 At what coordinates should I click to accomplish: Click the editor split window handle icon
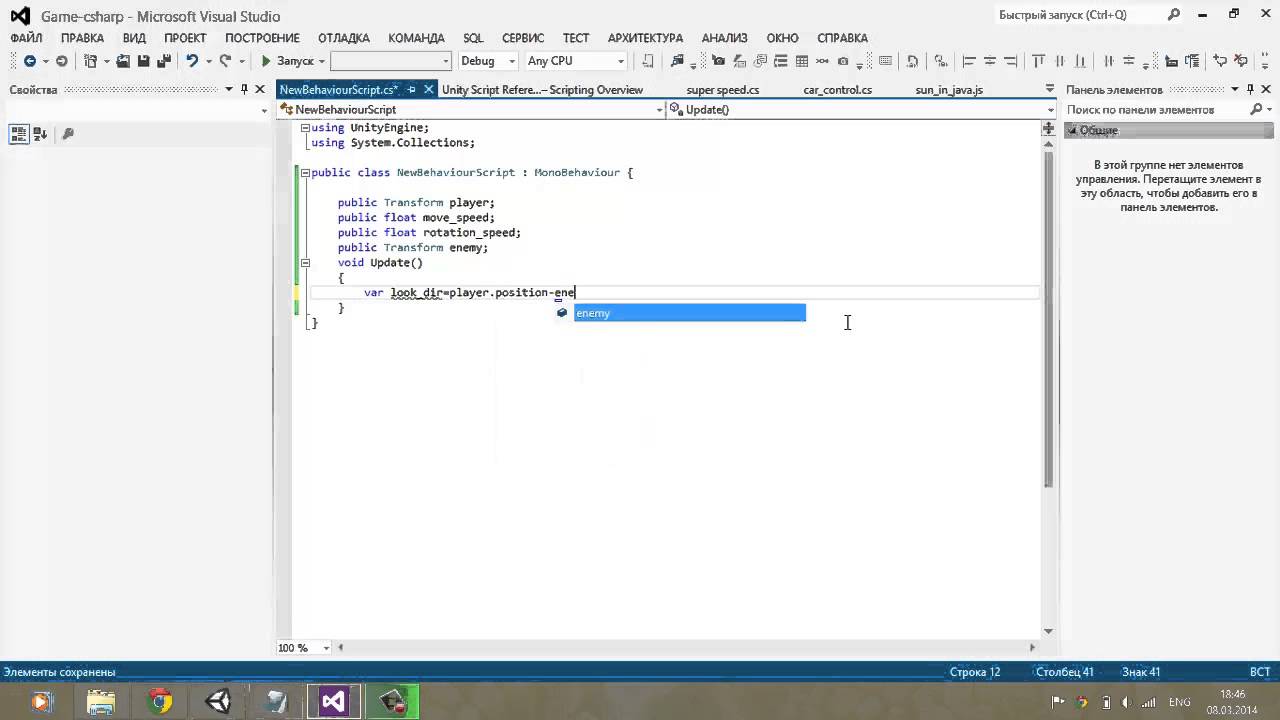click(1048, 128)
